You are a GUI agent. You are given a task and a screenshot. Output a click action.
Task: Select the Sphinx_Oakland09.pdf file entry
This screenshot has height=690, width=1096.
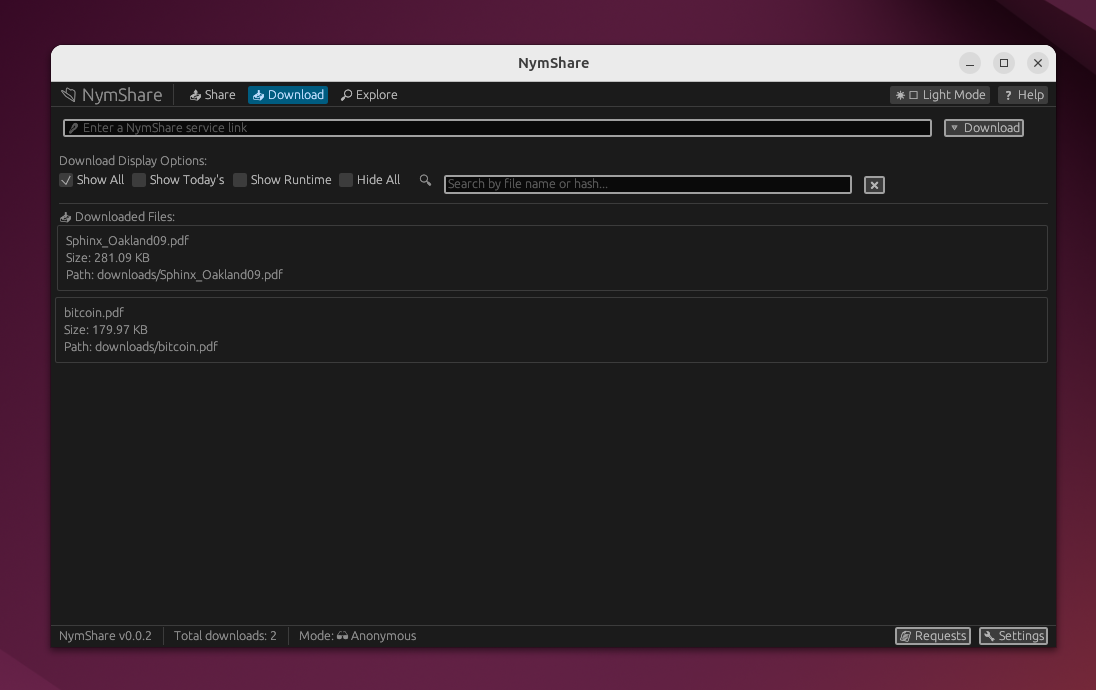pos(552,258)
